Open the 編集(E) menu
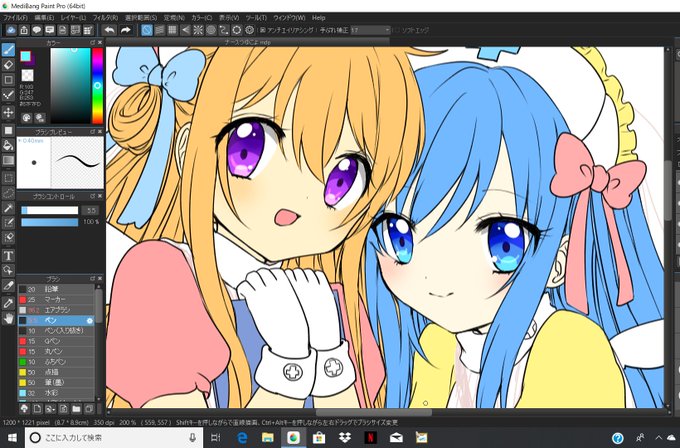 (44, 18)
